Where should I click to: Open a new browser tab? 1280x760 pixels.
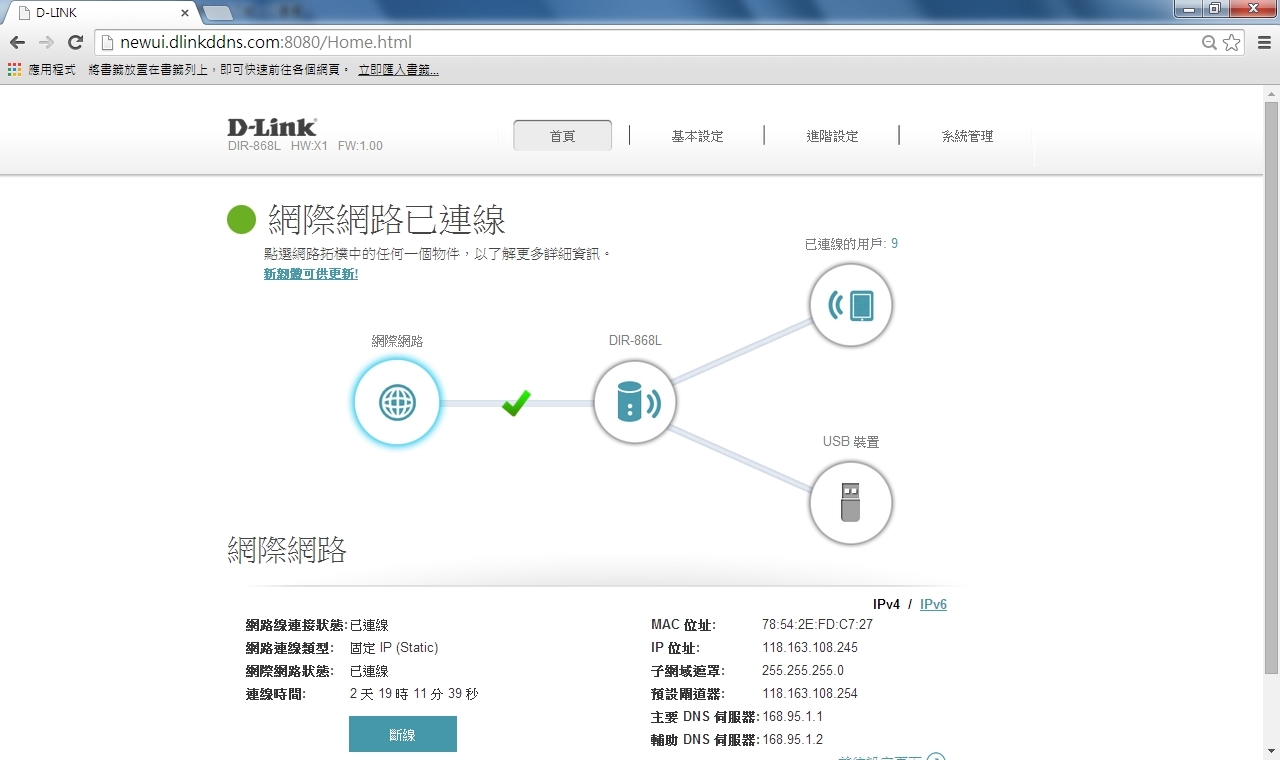click(218, 13)
